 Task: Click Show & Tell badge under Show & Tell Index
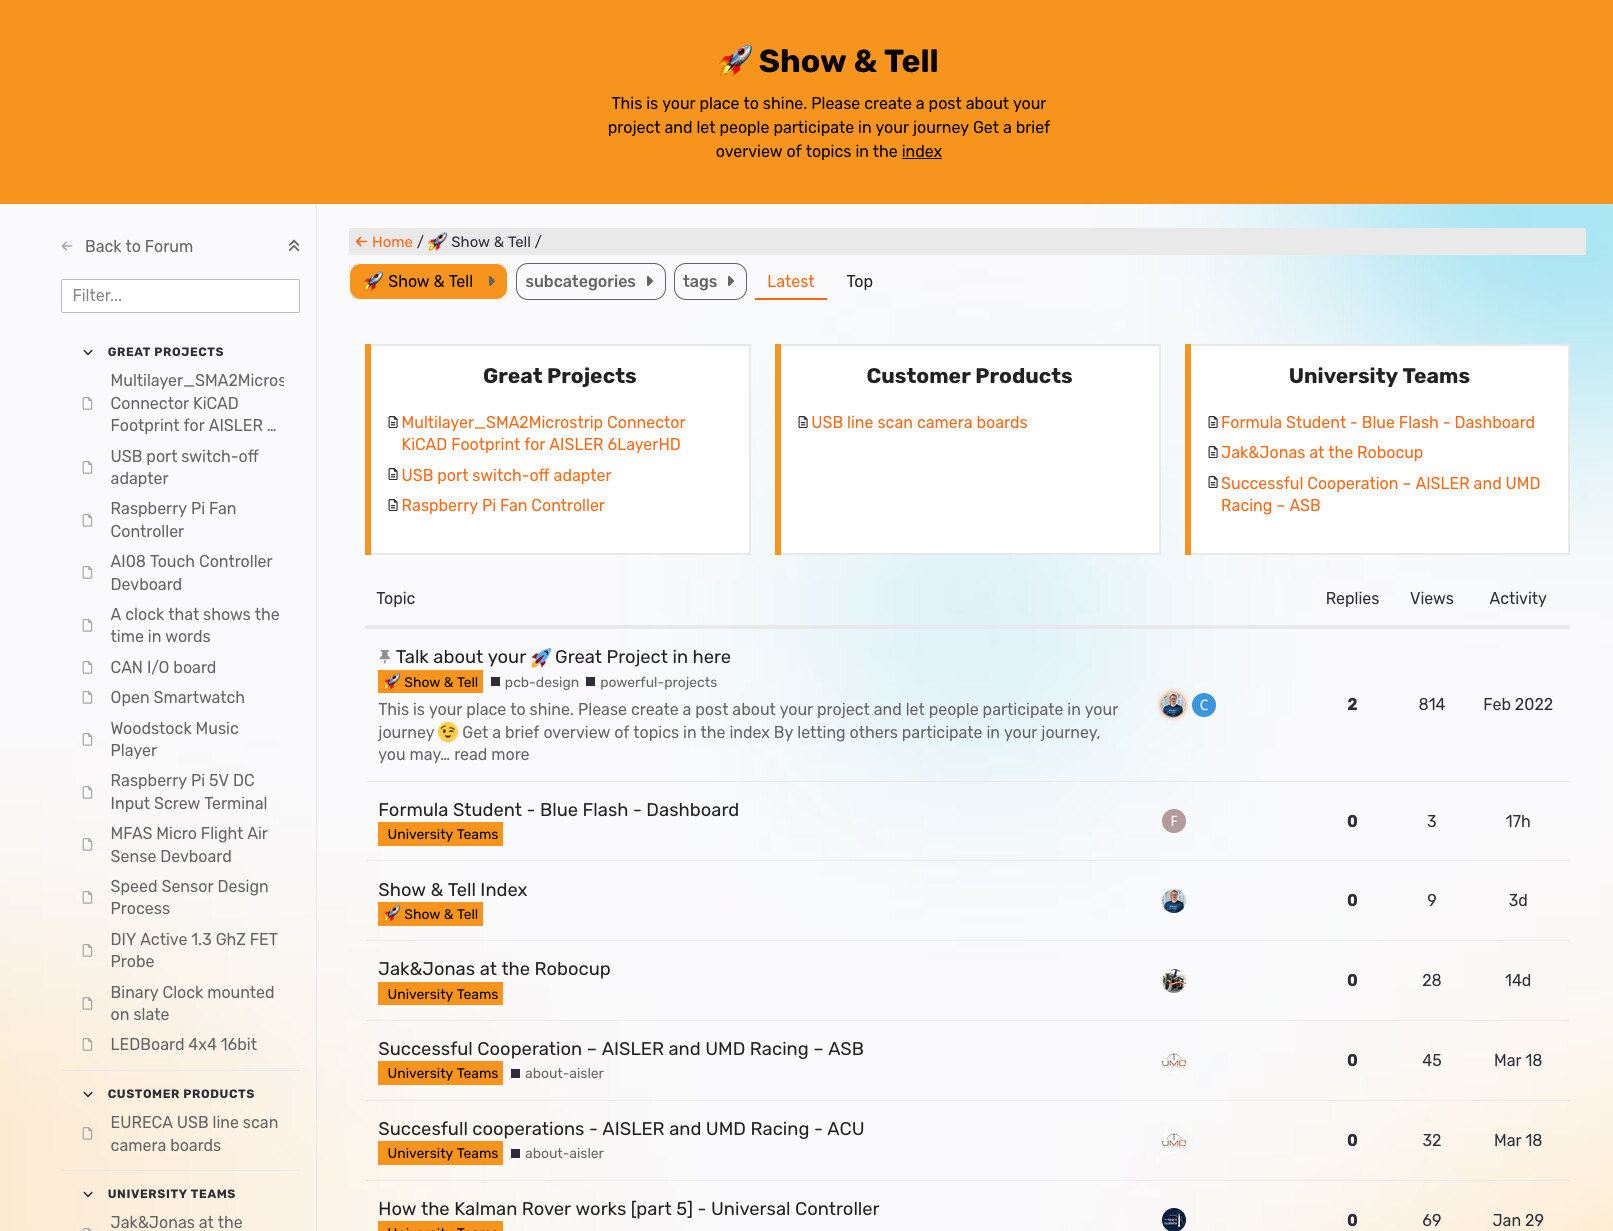430,914
